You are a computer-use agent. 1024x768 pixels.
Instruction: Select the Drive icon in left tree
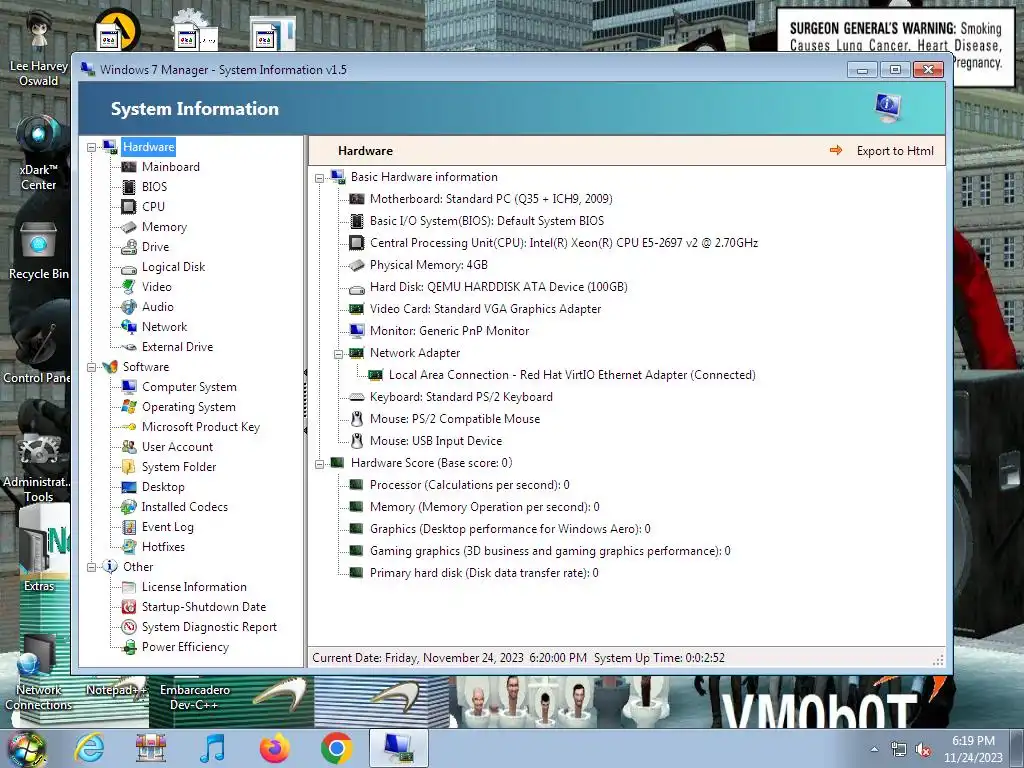pyautogui.click(x=129, y=247)
